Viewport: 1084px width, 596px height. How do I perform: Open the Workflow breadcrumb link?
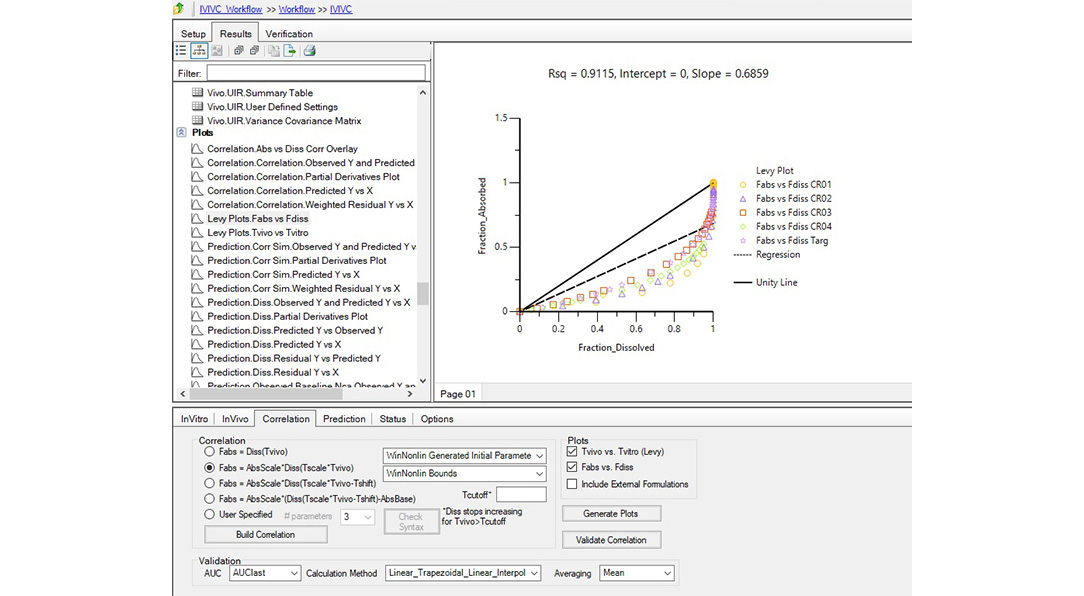[x=297, y=9]
